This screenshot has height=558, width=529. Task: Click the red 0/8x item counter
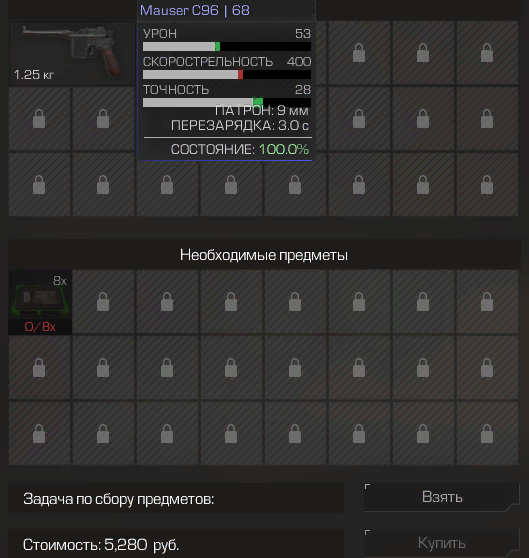tap(40, 327)
